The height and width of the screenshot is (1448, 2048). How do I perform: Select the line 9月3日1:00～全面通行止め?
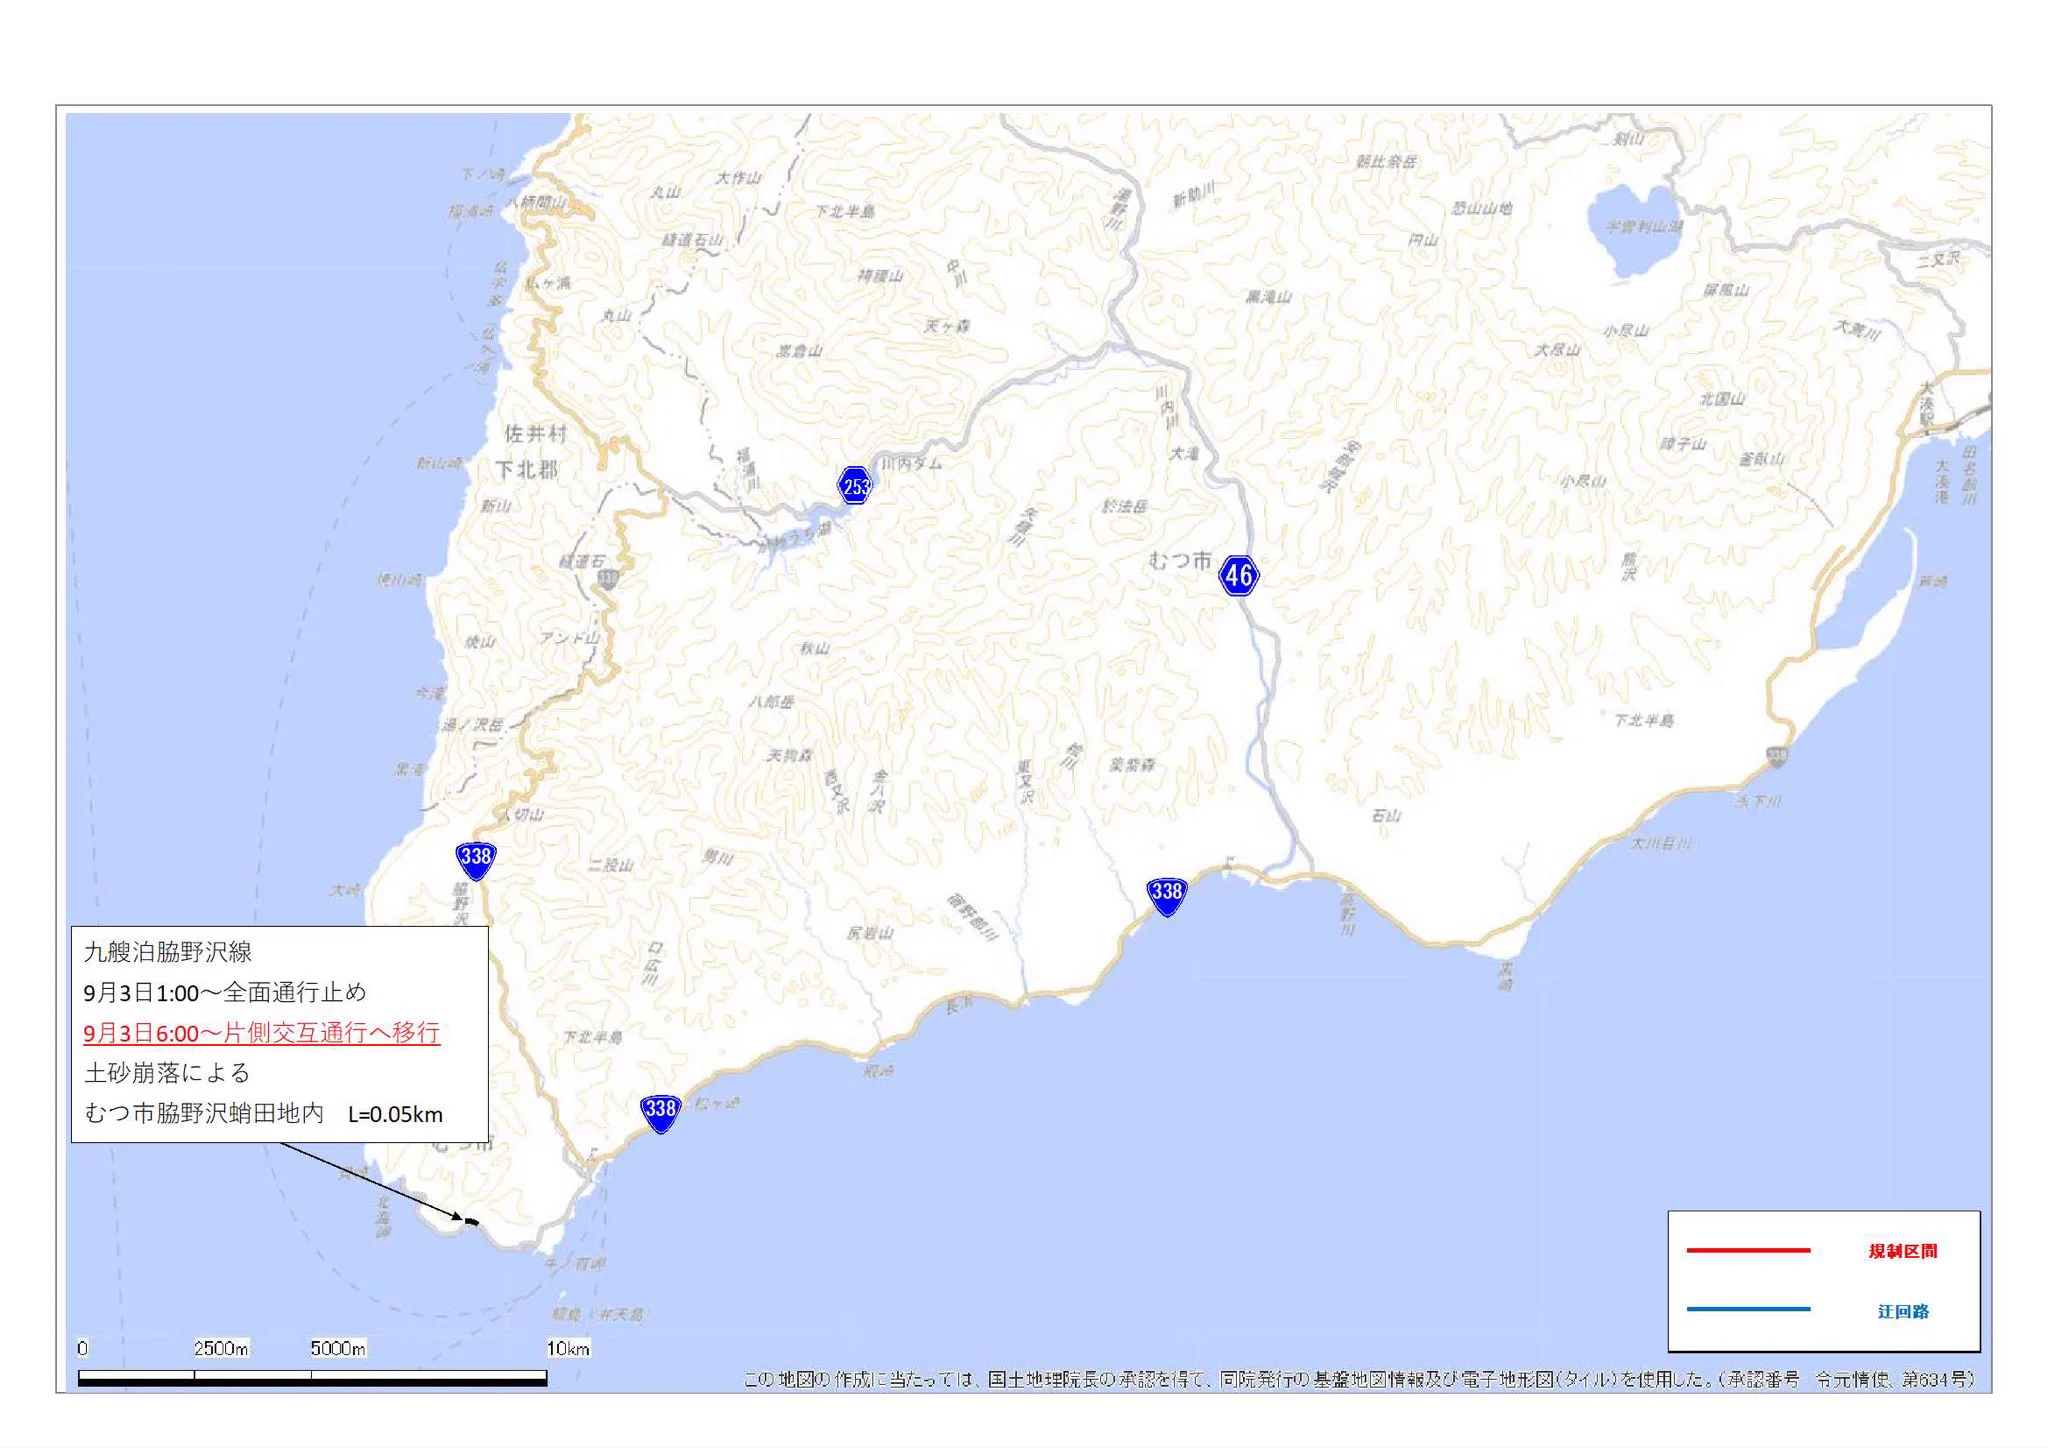225,992
